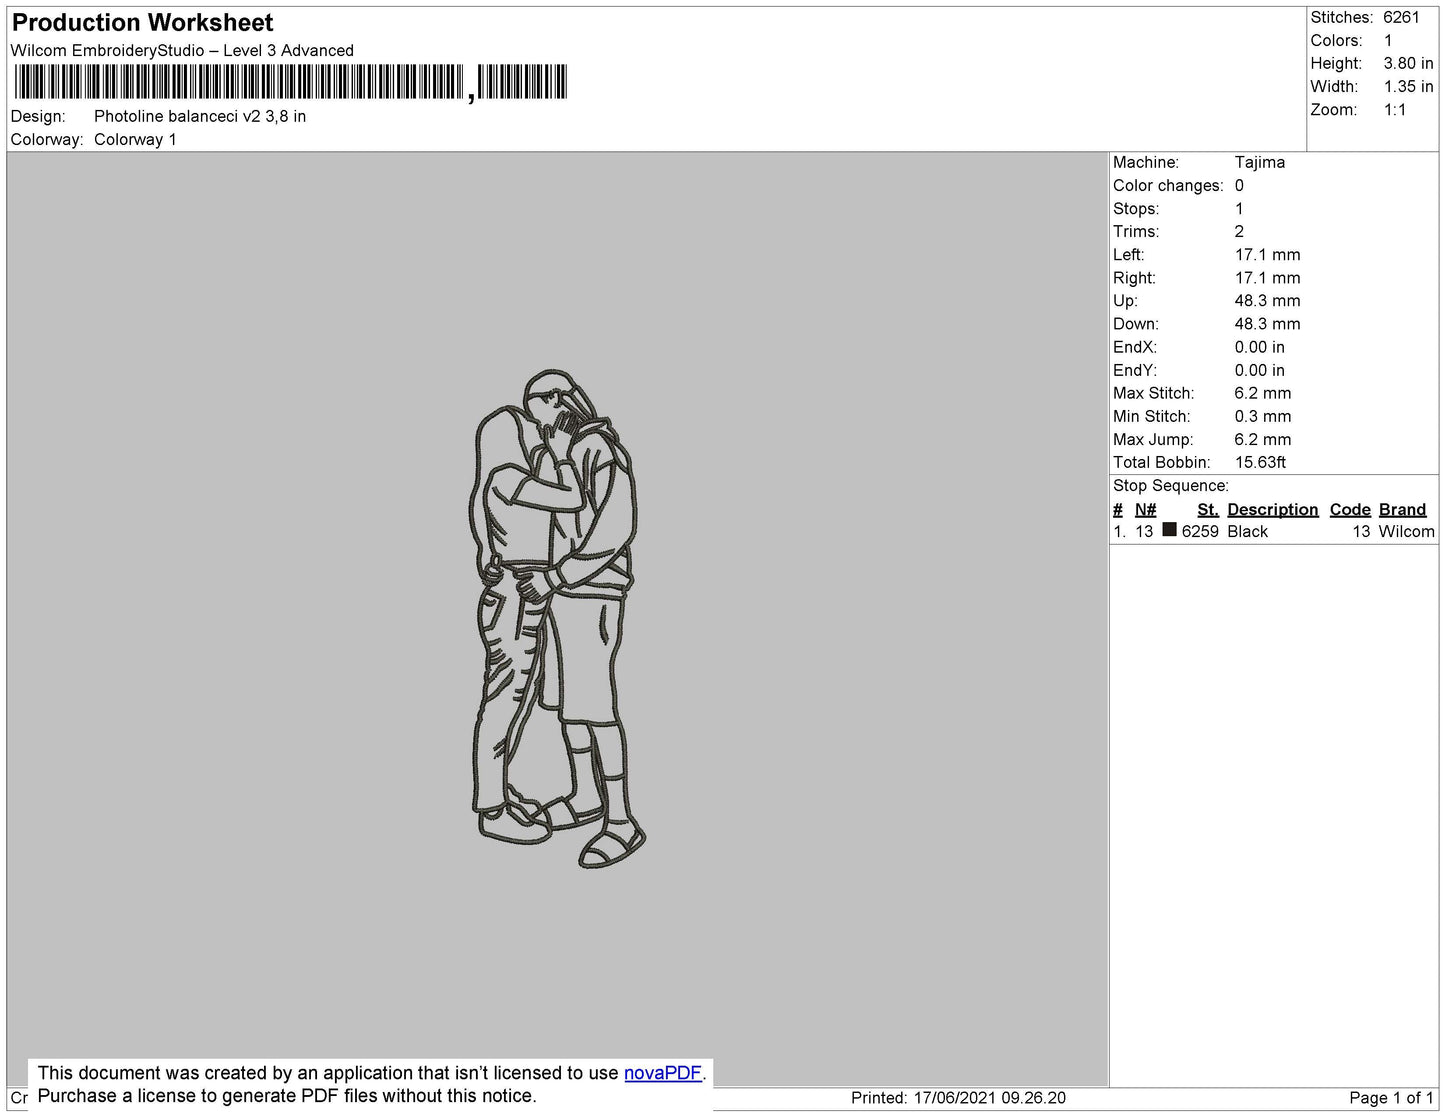
Task: Click the embroidery design outline of the couple
Action: [557, 618]
